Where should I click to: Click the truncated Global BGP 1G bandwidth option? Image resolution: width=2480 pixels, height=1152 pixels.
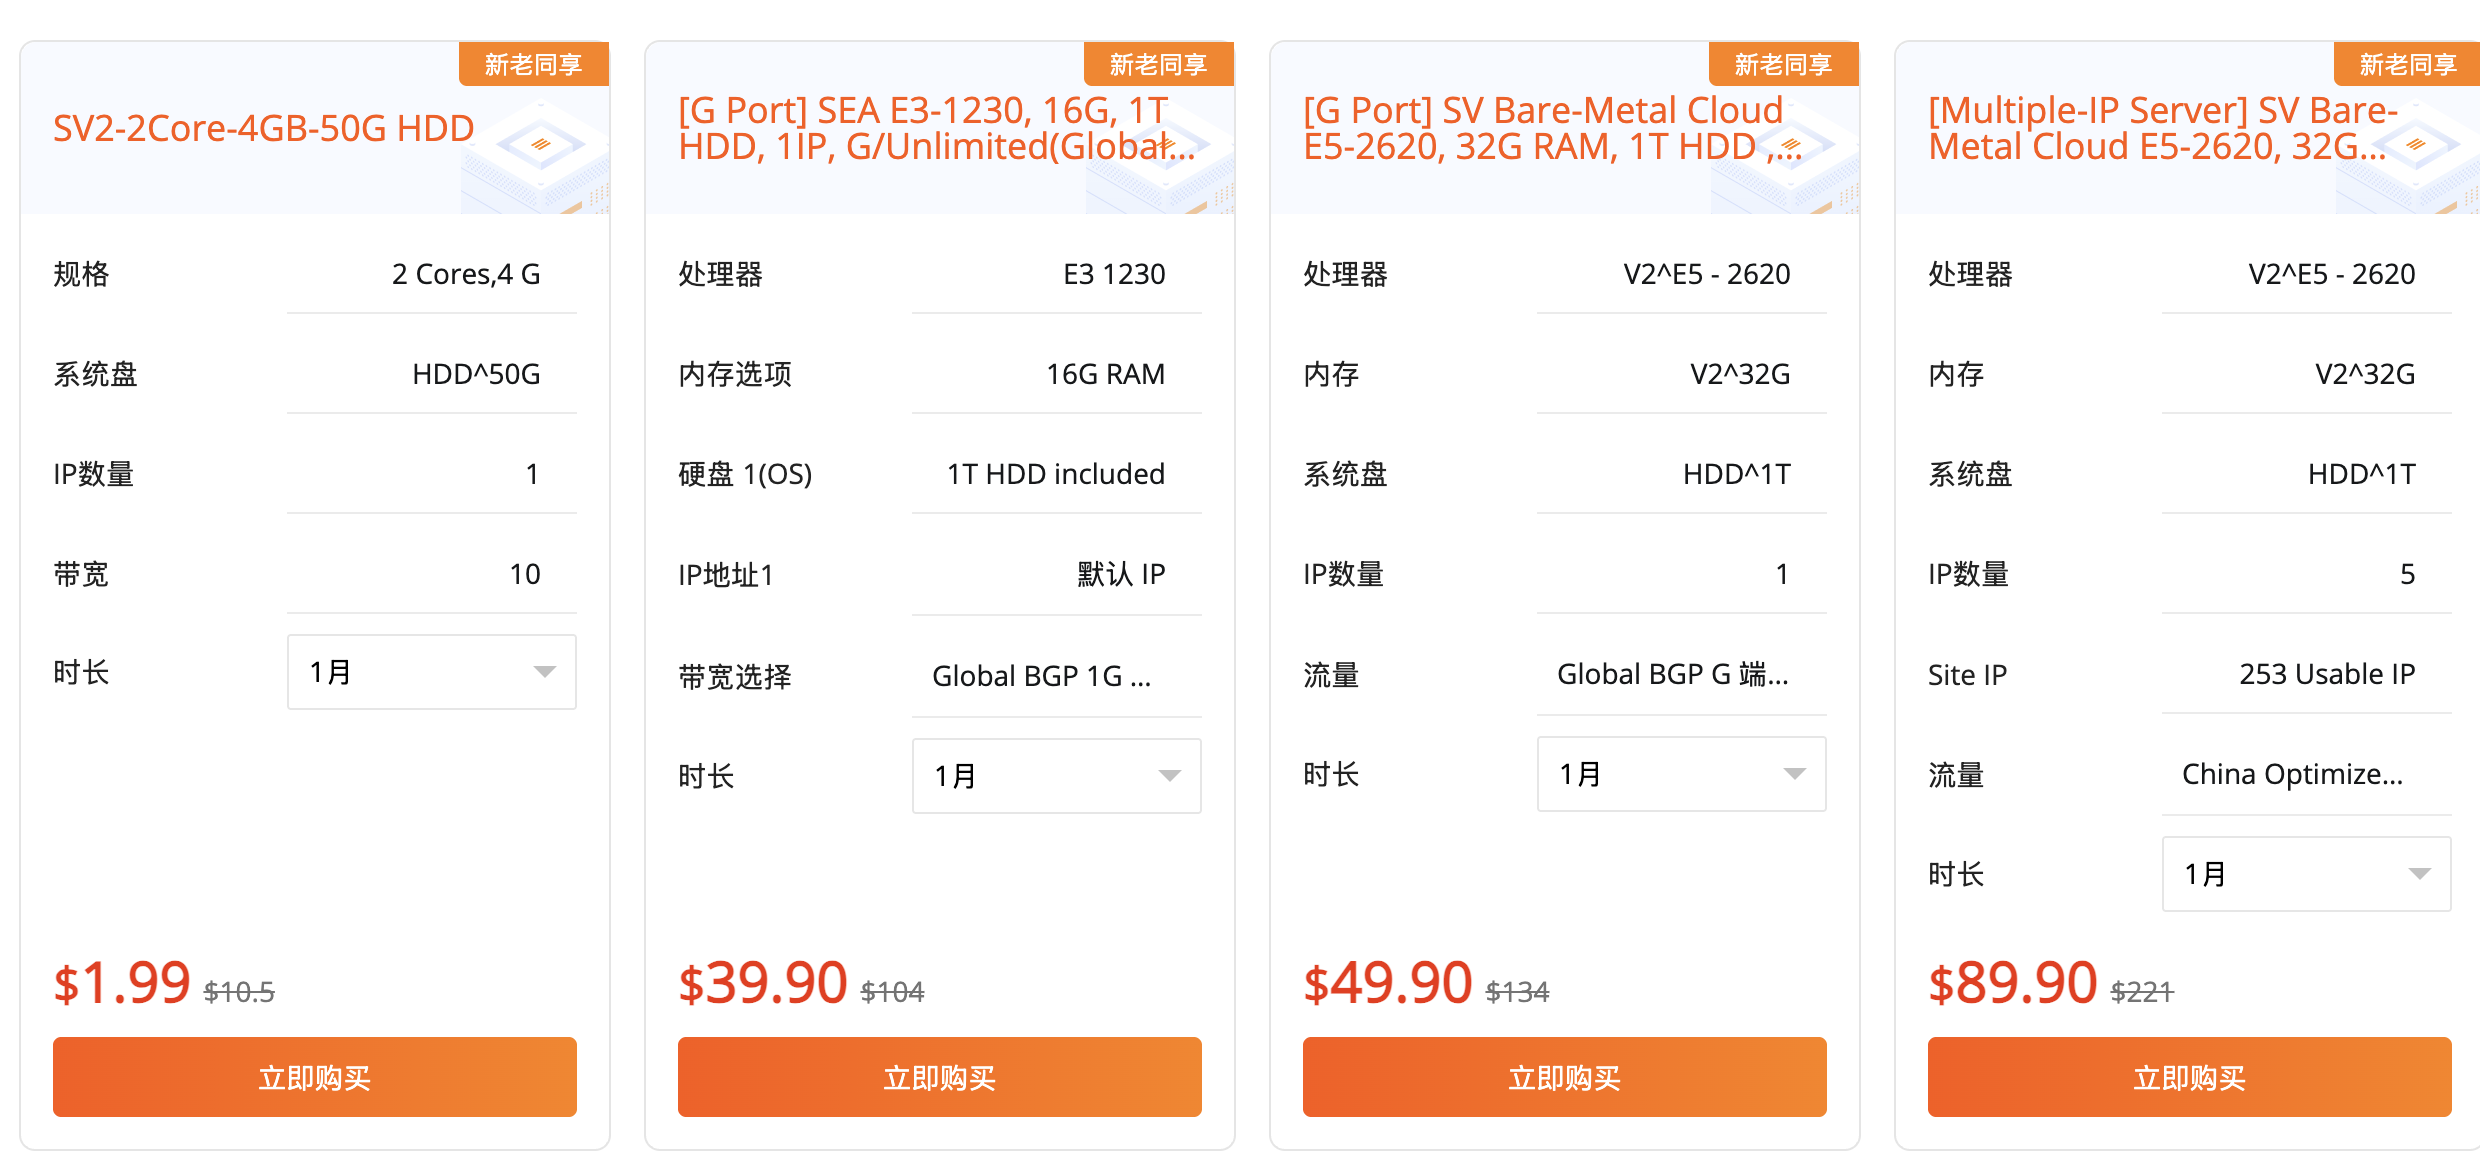tap(1042, 676)
